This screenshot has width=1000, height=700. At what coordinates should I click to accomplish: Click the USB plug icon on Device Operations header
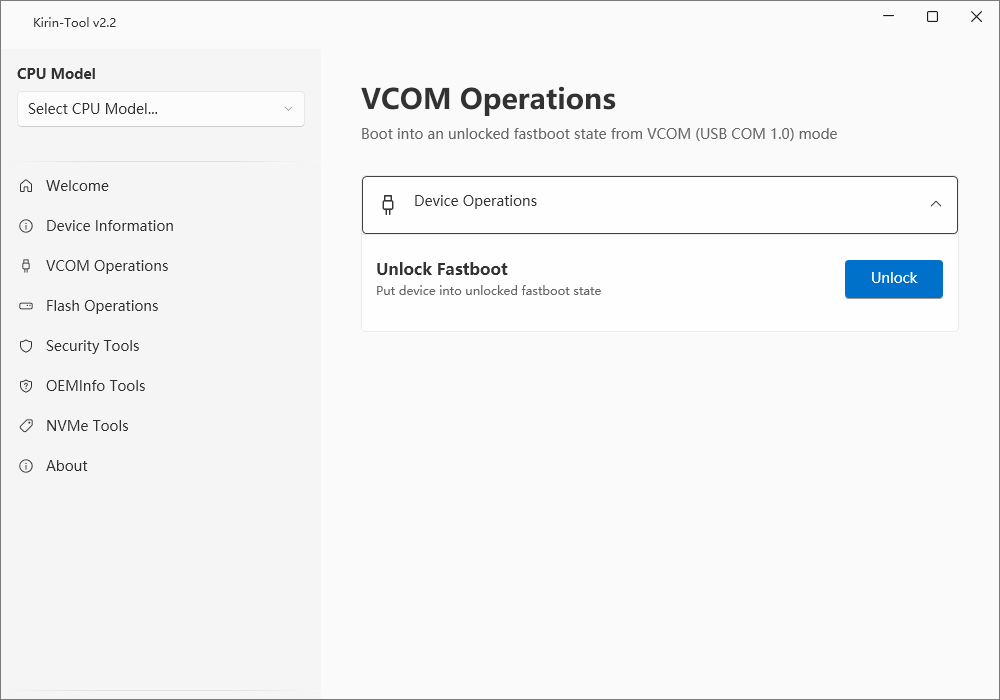(x=388, y=204)
